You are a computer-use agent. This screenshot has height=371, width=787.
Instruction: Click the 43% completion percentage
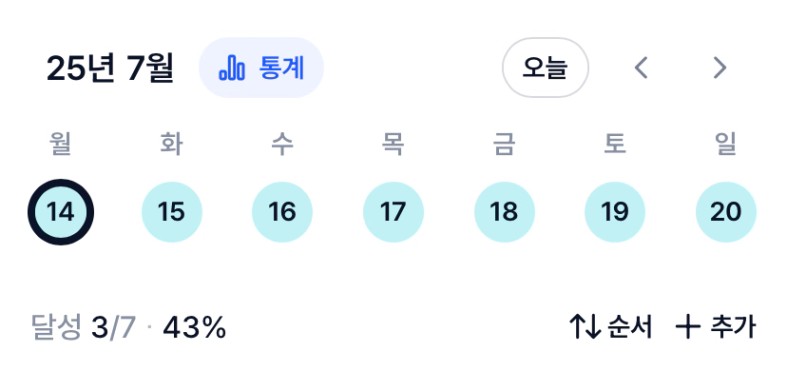tap(194, 328)
